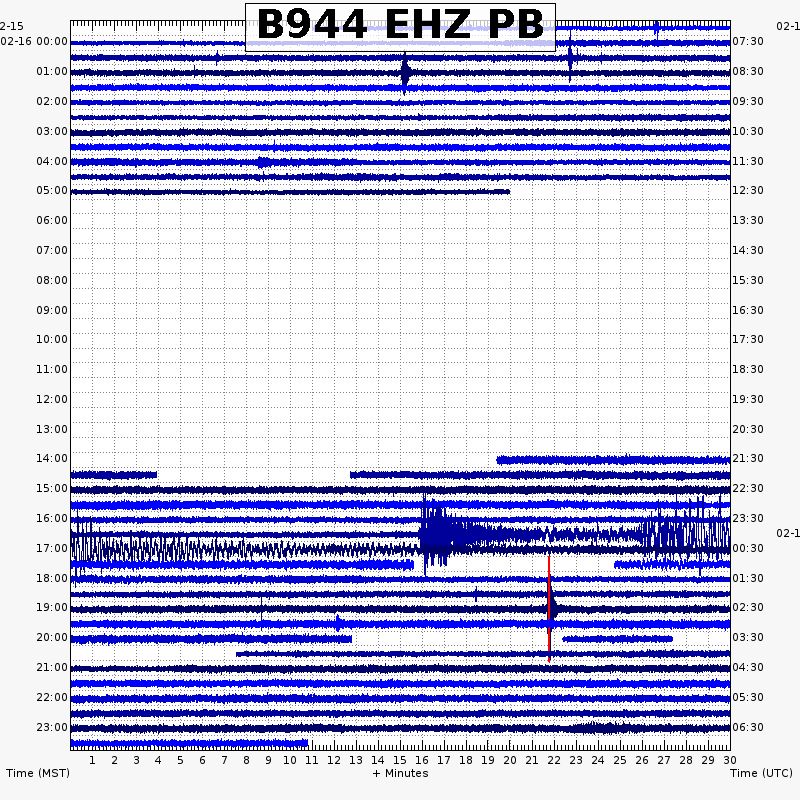The width and height of the screenshot is (800, 800).
Task: Click the 06:00 MST row label
Action: pos(52,220)
